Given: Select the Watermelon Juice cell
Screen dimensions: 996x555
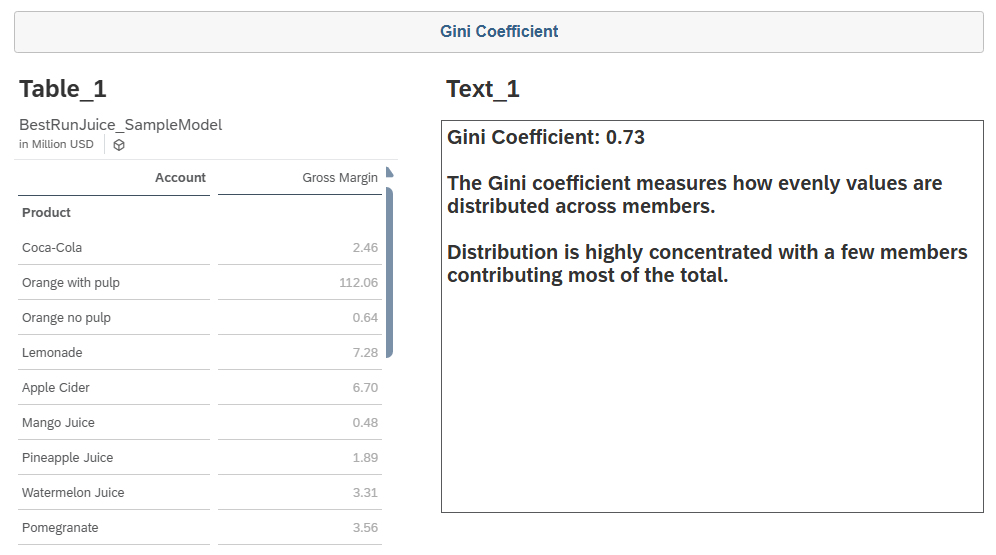Looking at the screenshot, I should pos(73,493).
